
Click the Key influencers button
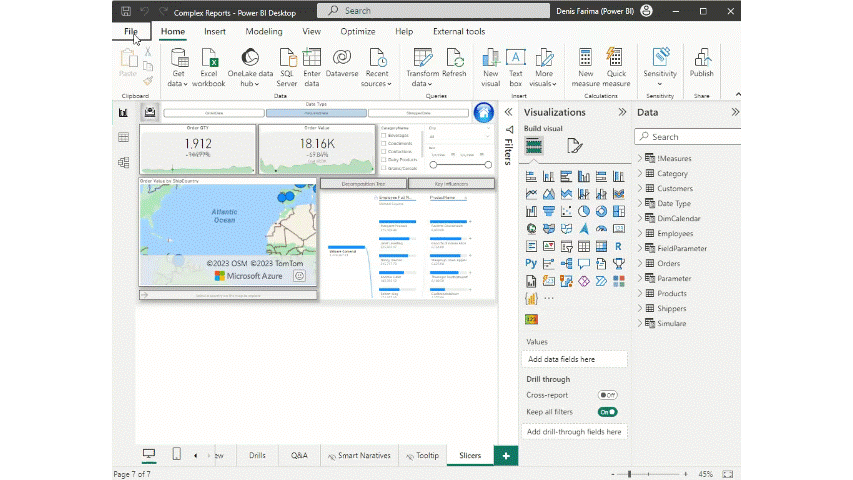[x=451, y=184]
